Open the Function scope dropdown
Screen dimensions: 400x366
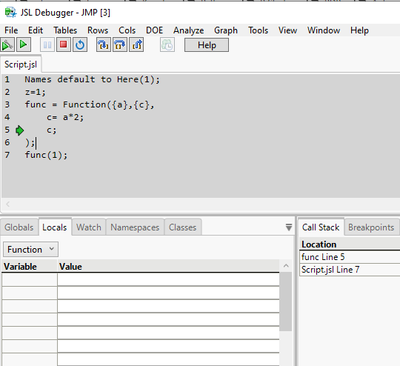(x=31, y=249)
